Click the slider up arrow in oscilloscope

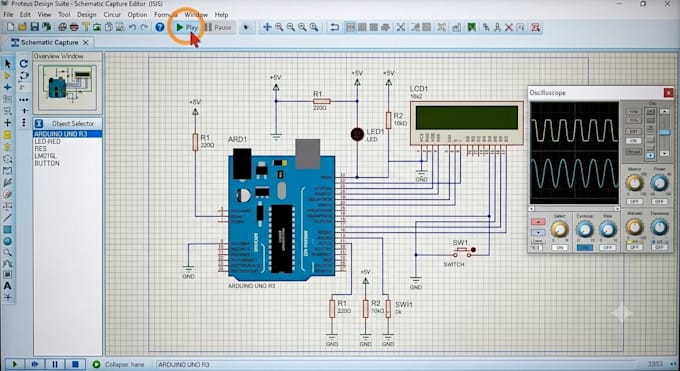pos(664,112)
